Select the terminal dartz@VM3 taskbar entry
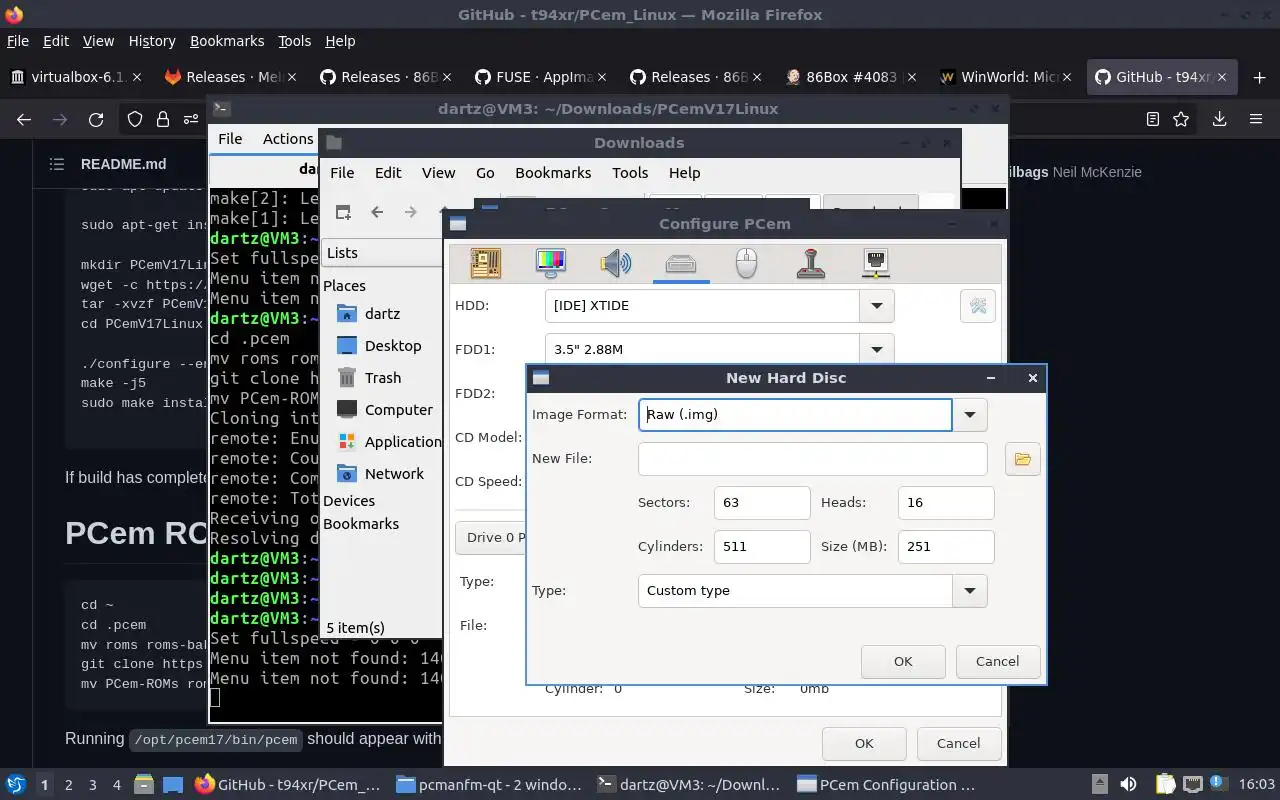1280x800 pixels. coord(688,785)
